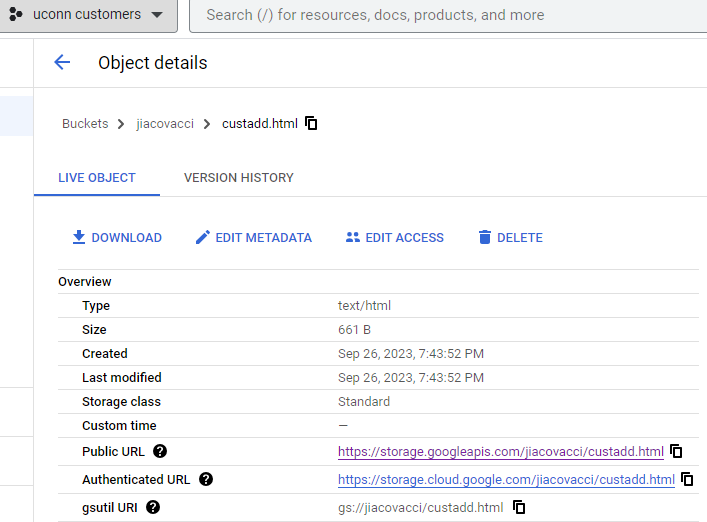Navigate to Buckets breadcrumb
The width and height of the screenshot is (707, 522).
pyautogui.click(x=85, y=124)
